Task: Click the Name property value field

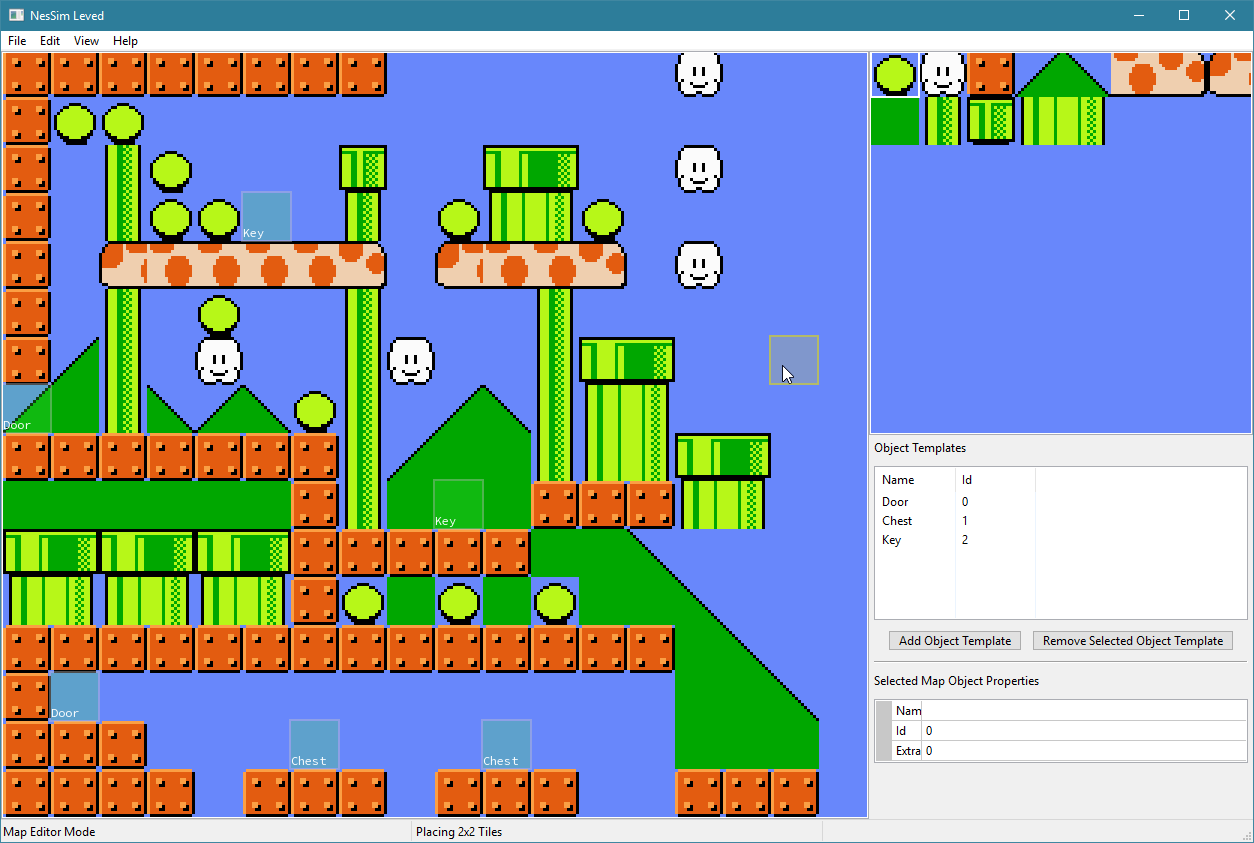Action: pos(1084,711)
